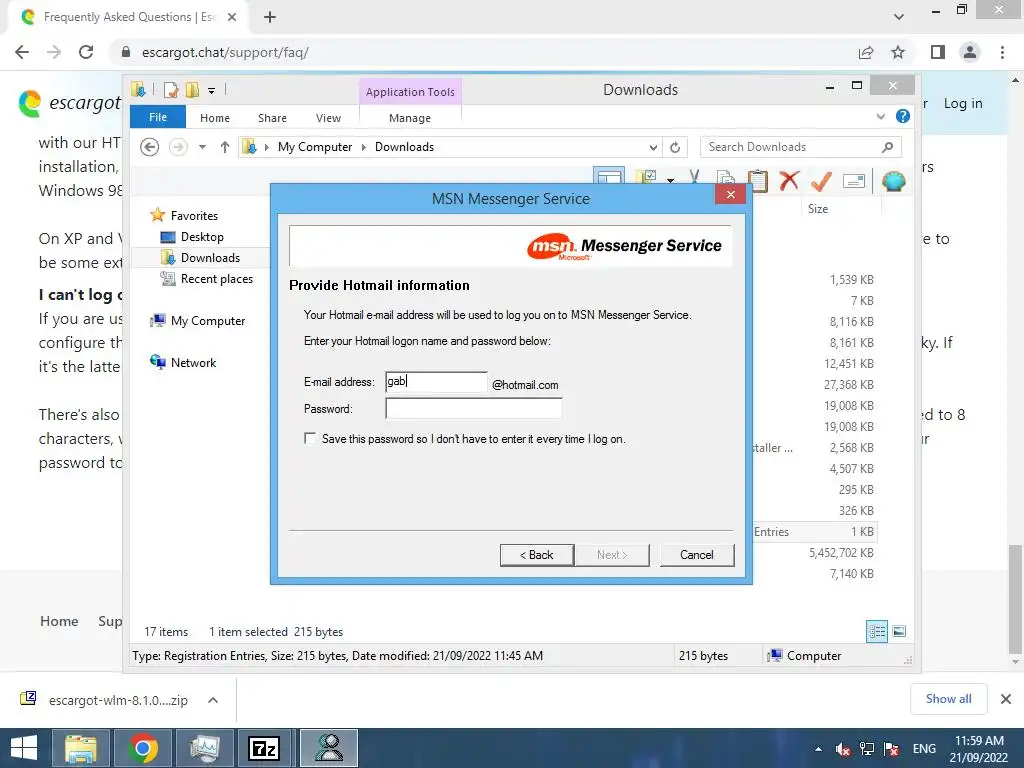Image resolution: width=1024 pixels, height=768 pixels.
Task: Select My Computer in the navigation pane
Action: coord(208,321)
